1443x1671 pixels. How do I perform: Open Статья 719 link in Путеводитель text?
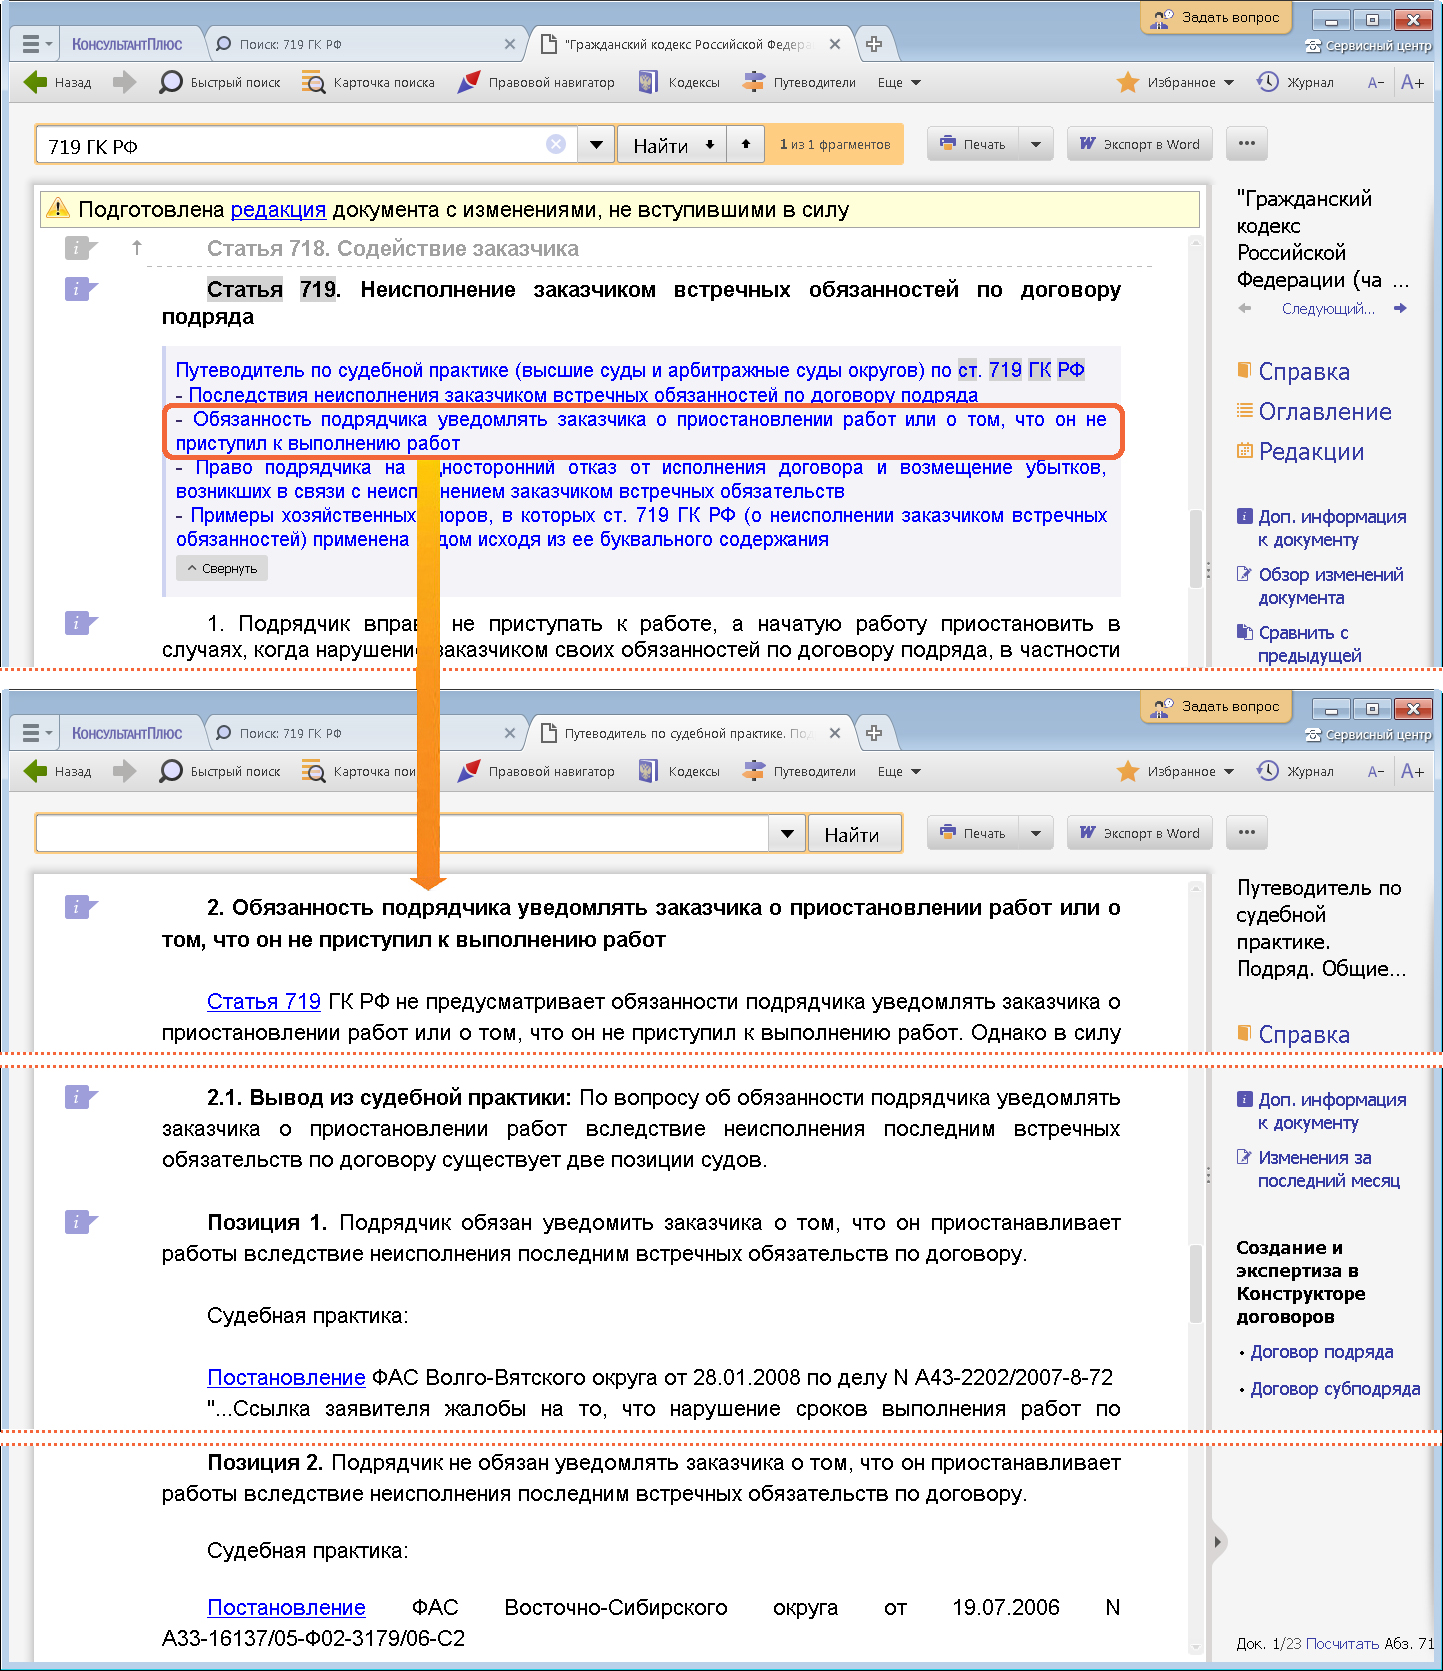[264, 1002]
